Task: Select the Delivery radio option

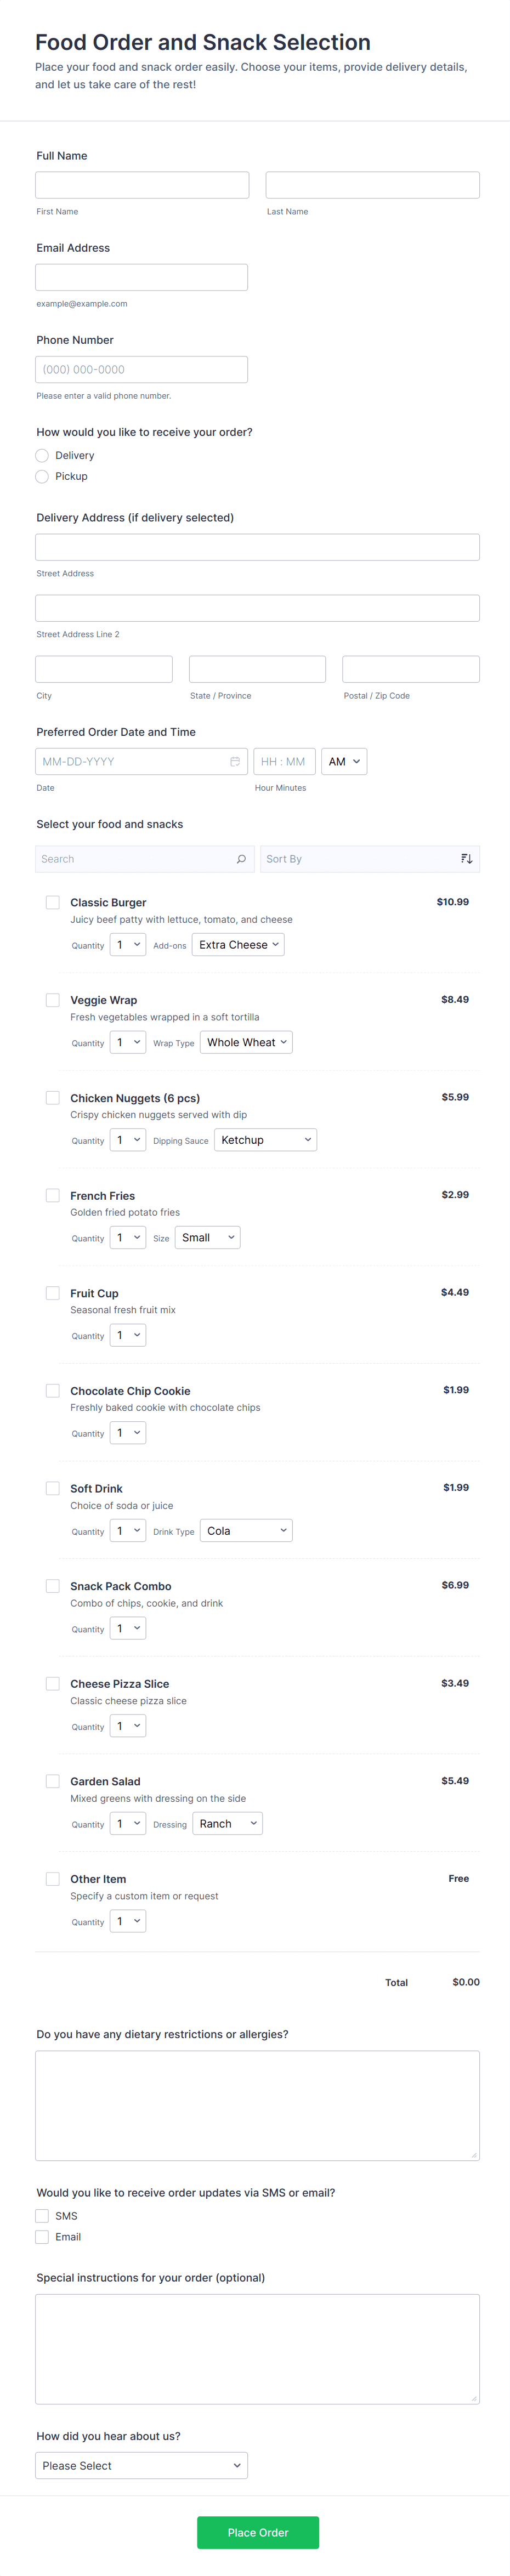Action: point(42,456)
